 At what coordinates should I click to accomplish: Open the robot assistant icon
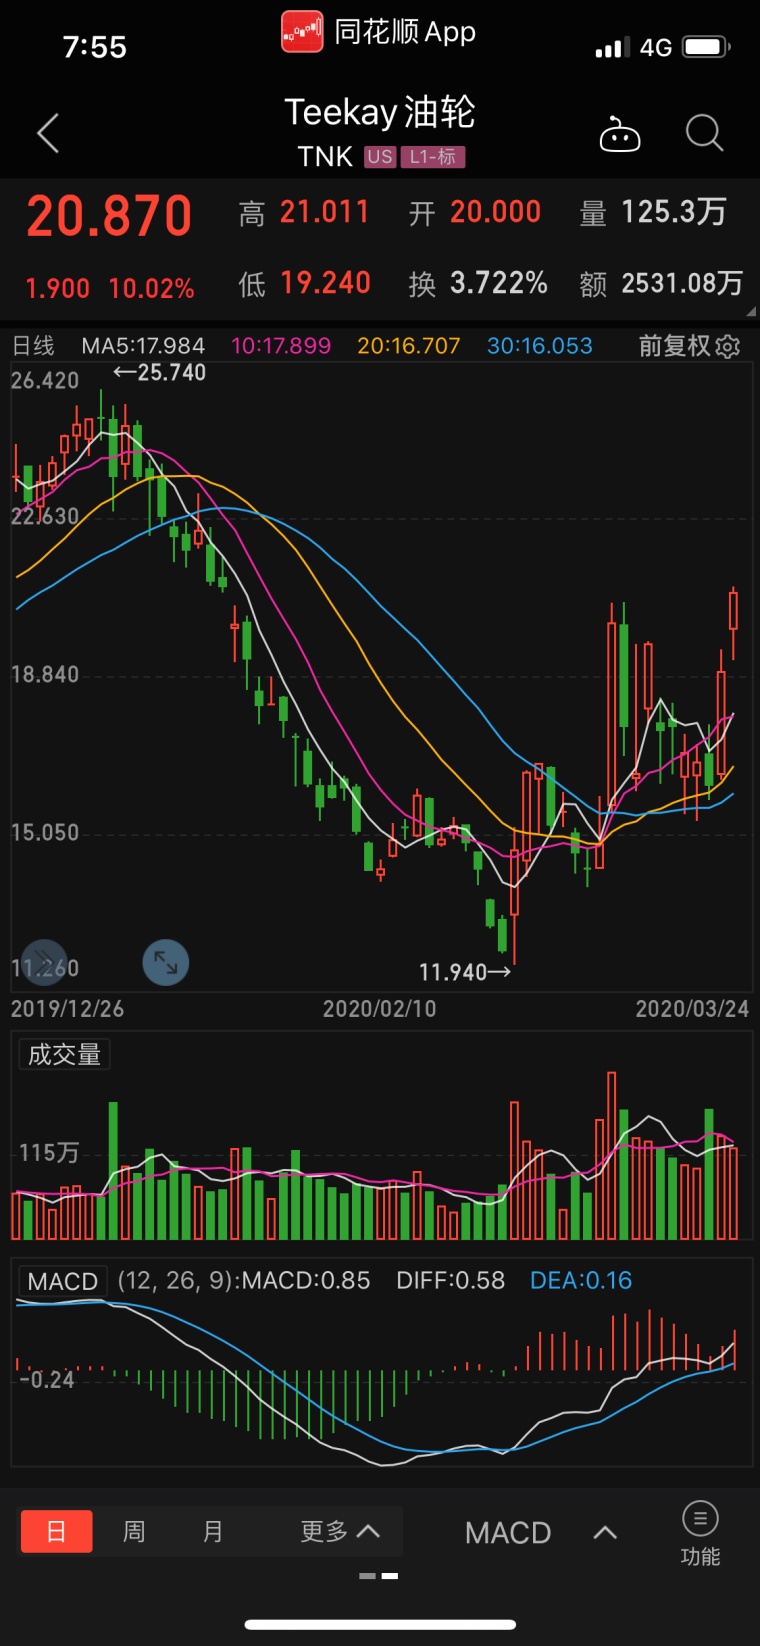click(619, 133)
